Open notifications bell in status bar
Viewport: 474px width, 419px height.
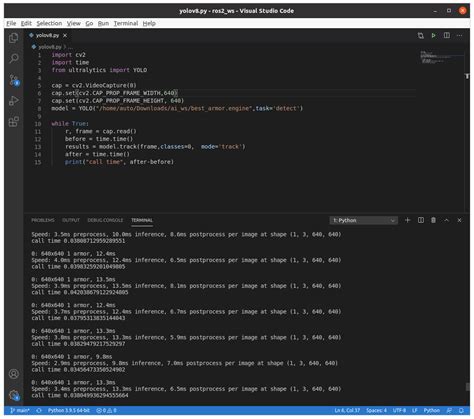pyautogui.click(x=461, y=410)
